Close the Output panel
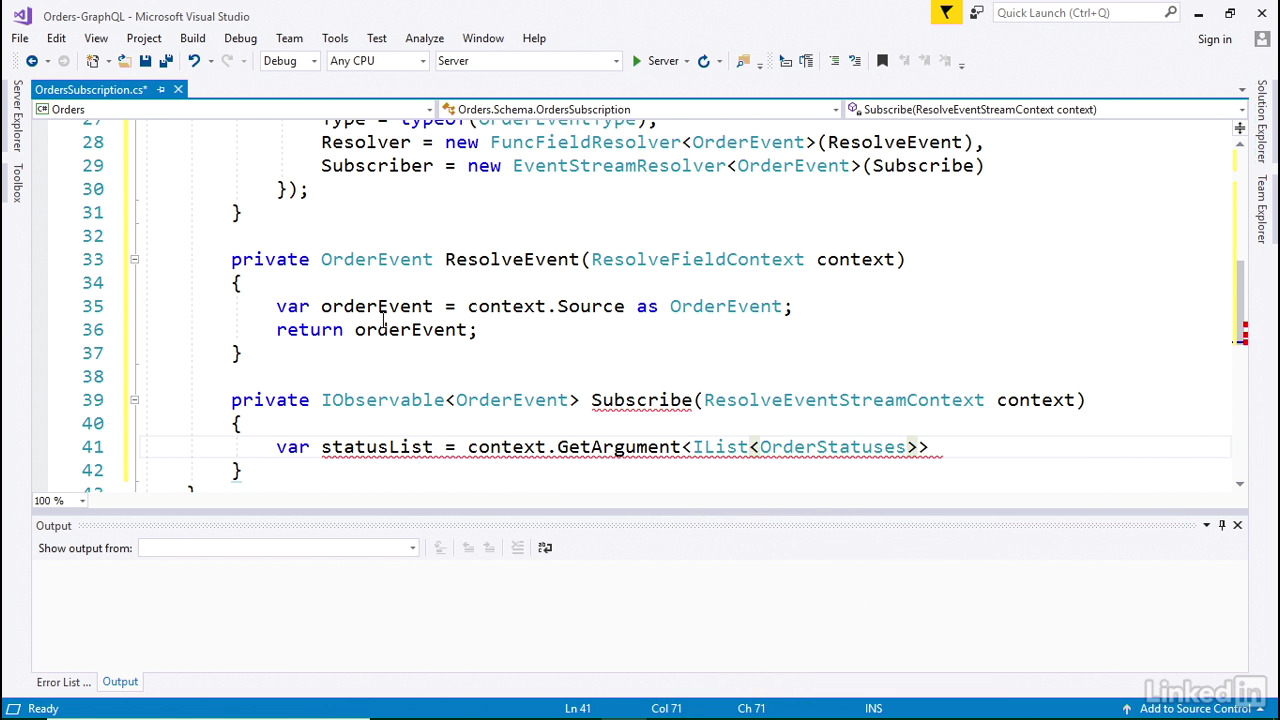Screen dimensions: 1280x720 coord(1237,525)
